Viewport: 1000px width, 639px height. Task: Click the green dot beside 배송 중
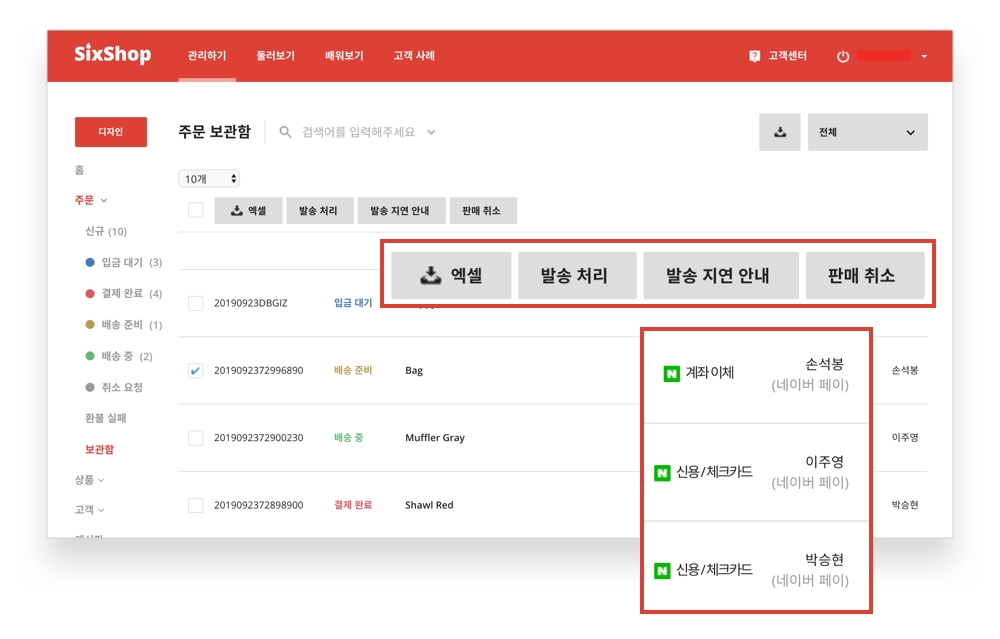click(90, 356)
